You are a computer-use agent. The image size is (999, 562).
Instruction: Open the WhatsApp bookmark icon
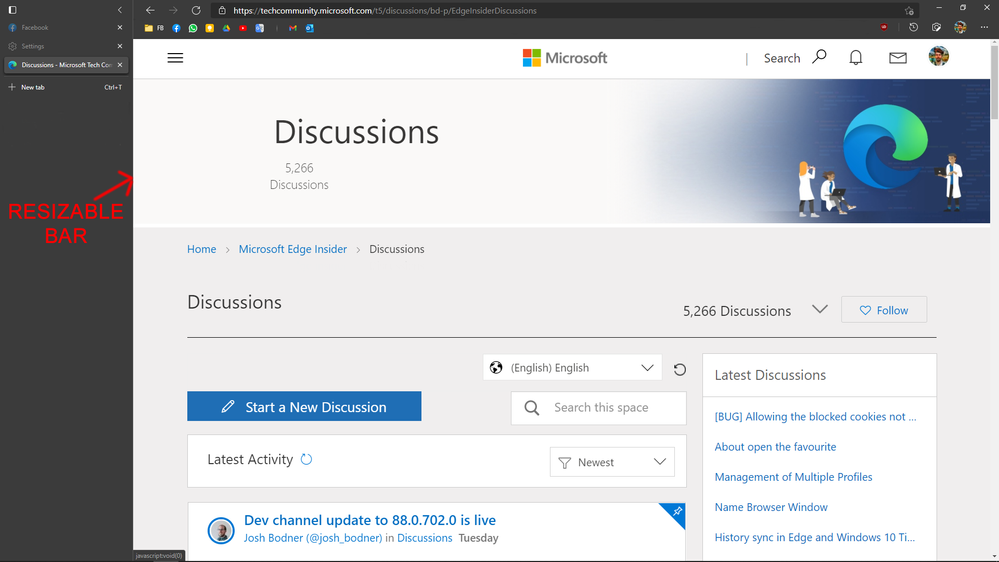193,28
